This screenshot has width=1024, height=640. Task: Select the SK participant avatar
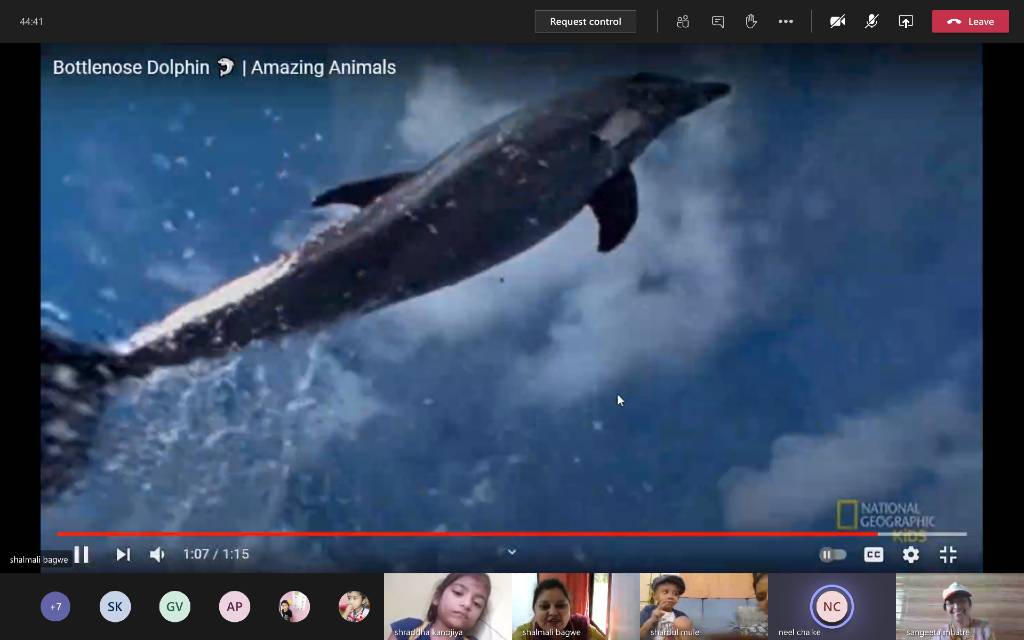115,607
